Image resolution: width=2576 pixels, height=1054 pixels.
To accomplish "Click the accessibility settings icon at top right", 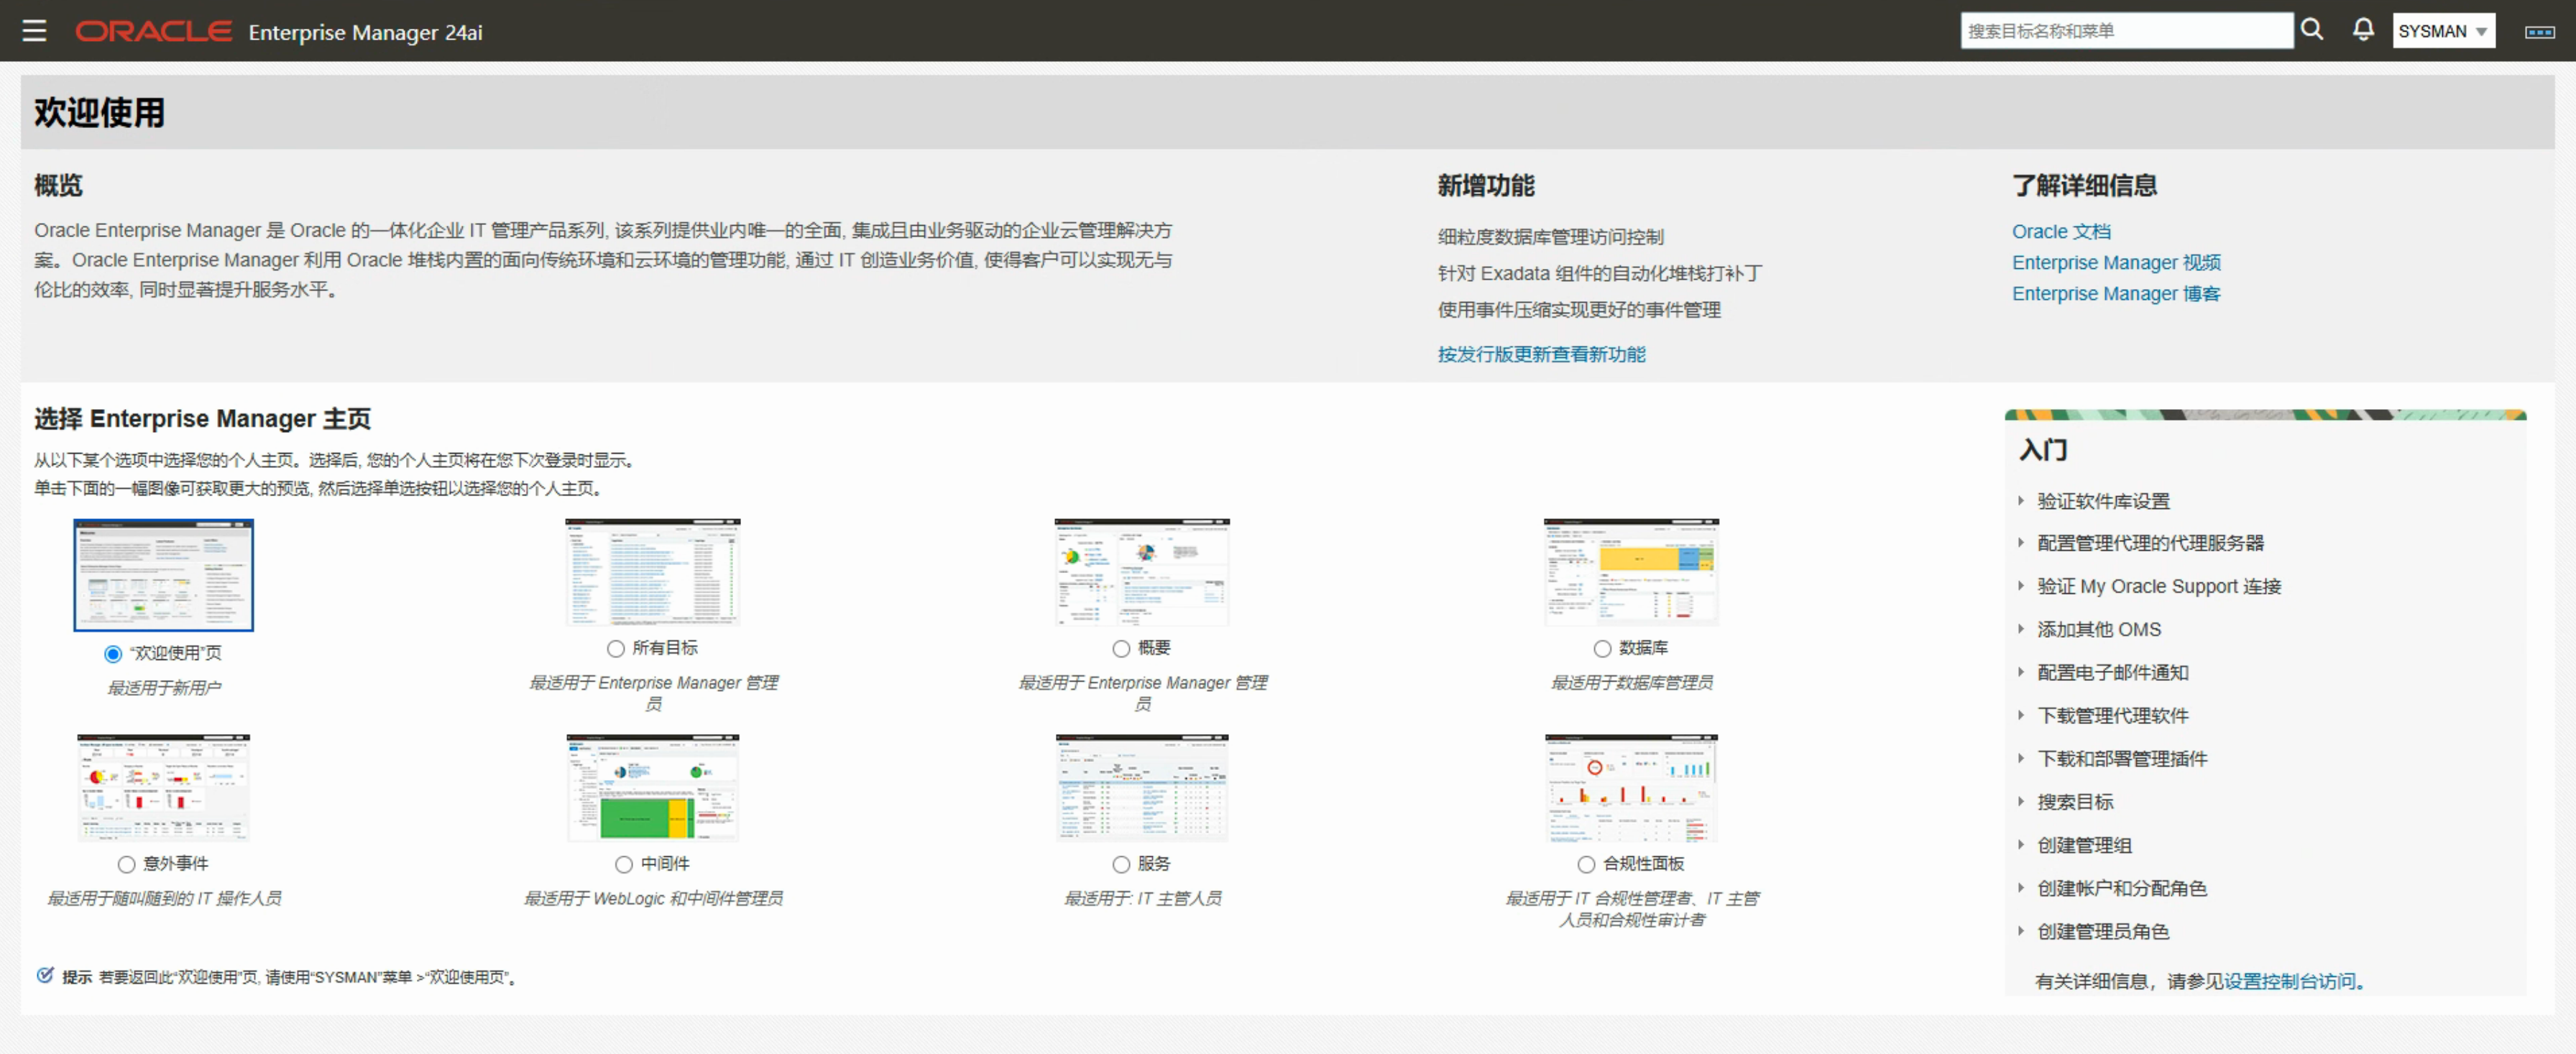I will [2539, 32].
